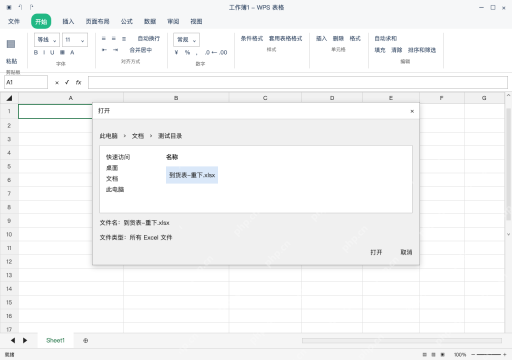Open the cell borders icon
The width and height of the screenshot is (512, 360).
click(62, 52)
